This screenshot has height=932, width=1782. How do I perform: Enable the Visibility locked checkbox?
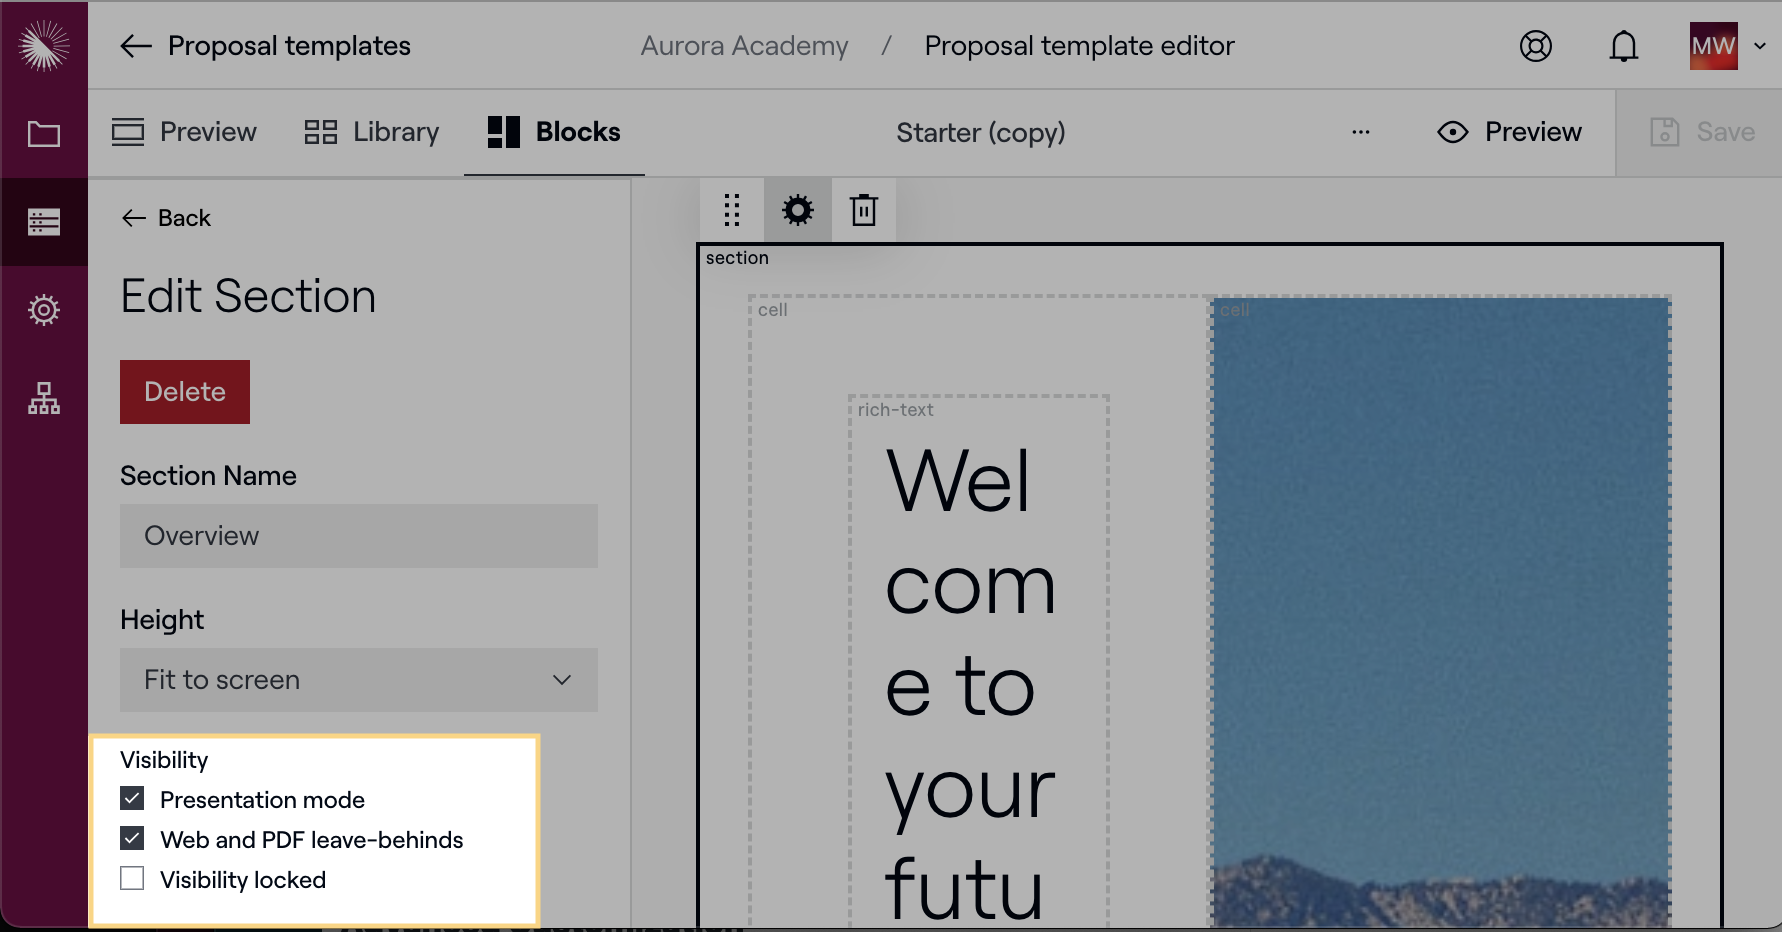pos(132,879)
